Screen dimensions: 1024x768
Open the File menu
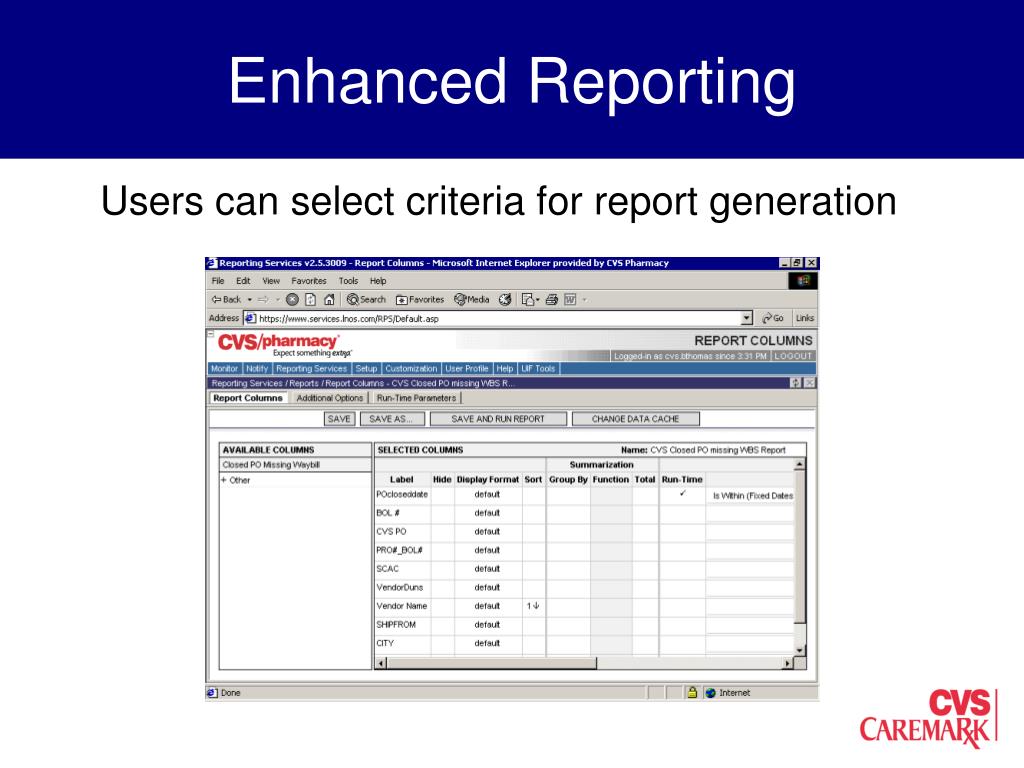(218, 281)
